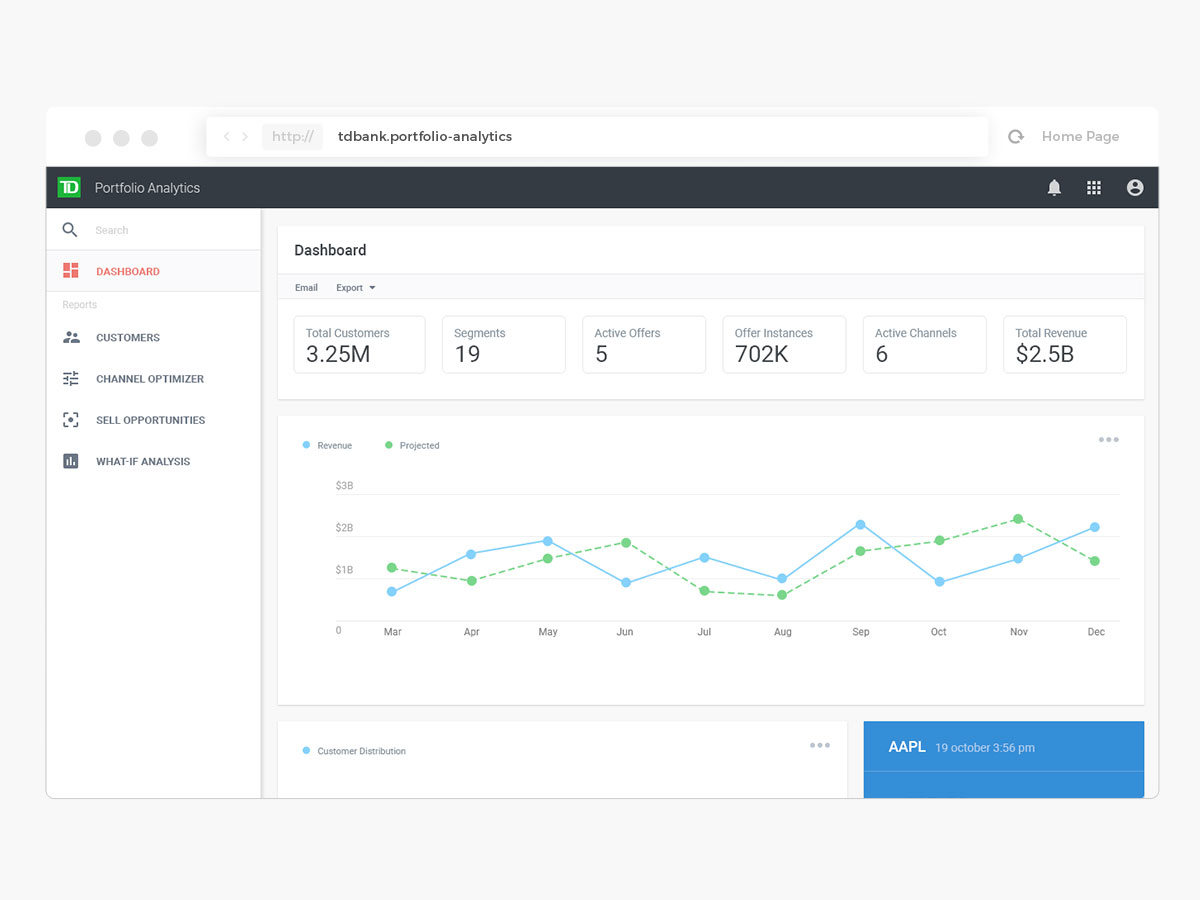Expand the Export dropdown
Image resolution: width=1200 pixels, height=900 pixels.
[356, 288]
